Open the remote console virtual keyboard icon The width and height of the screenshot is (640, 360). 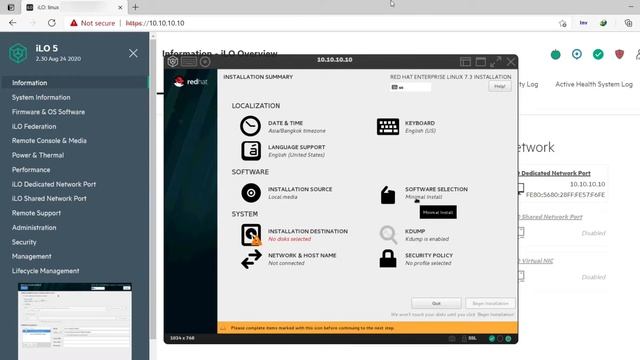click(x=189, y=62)
